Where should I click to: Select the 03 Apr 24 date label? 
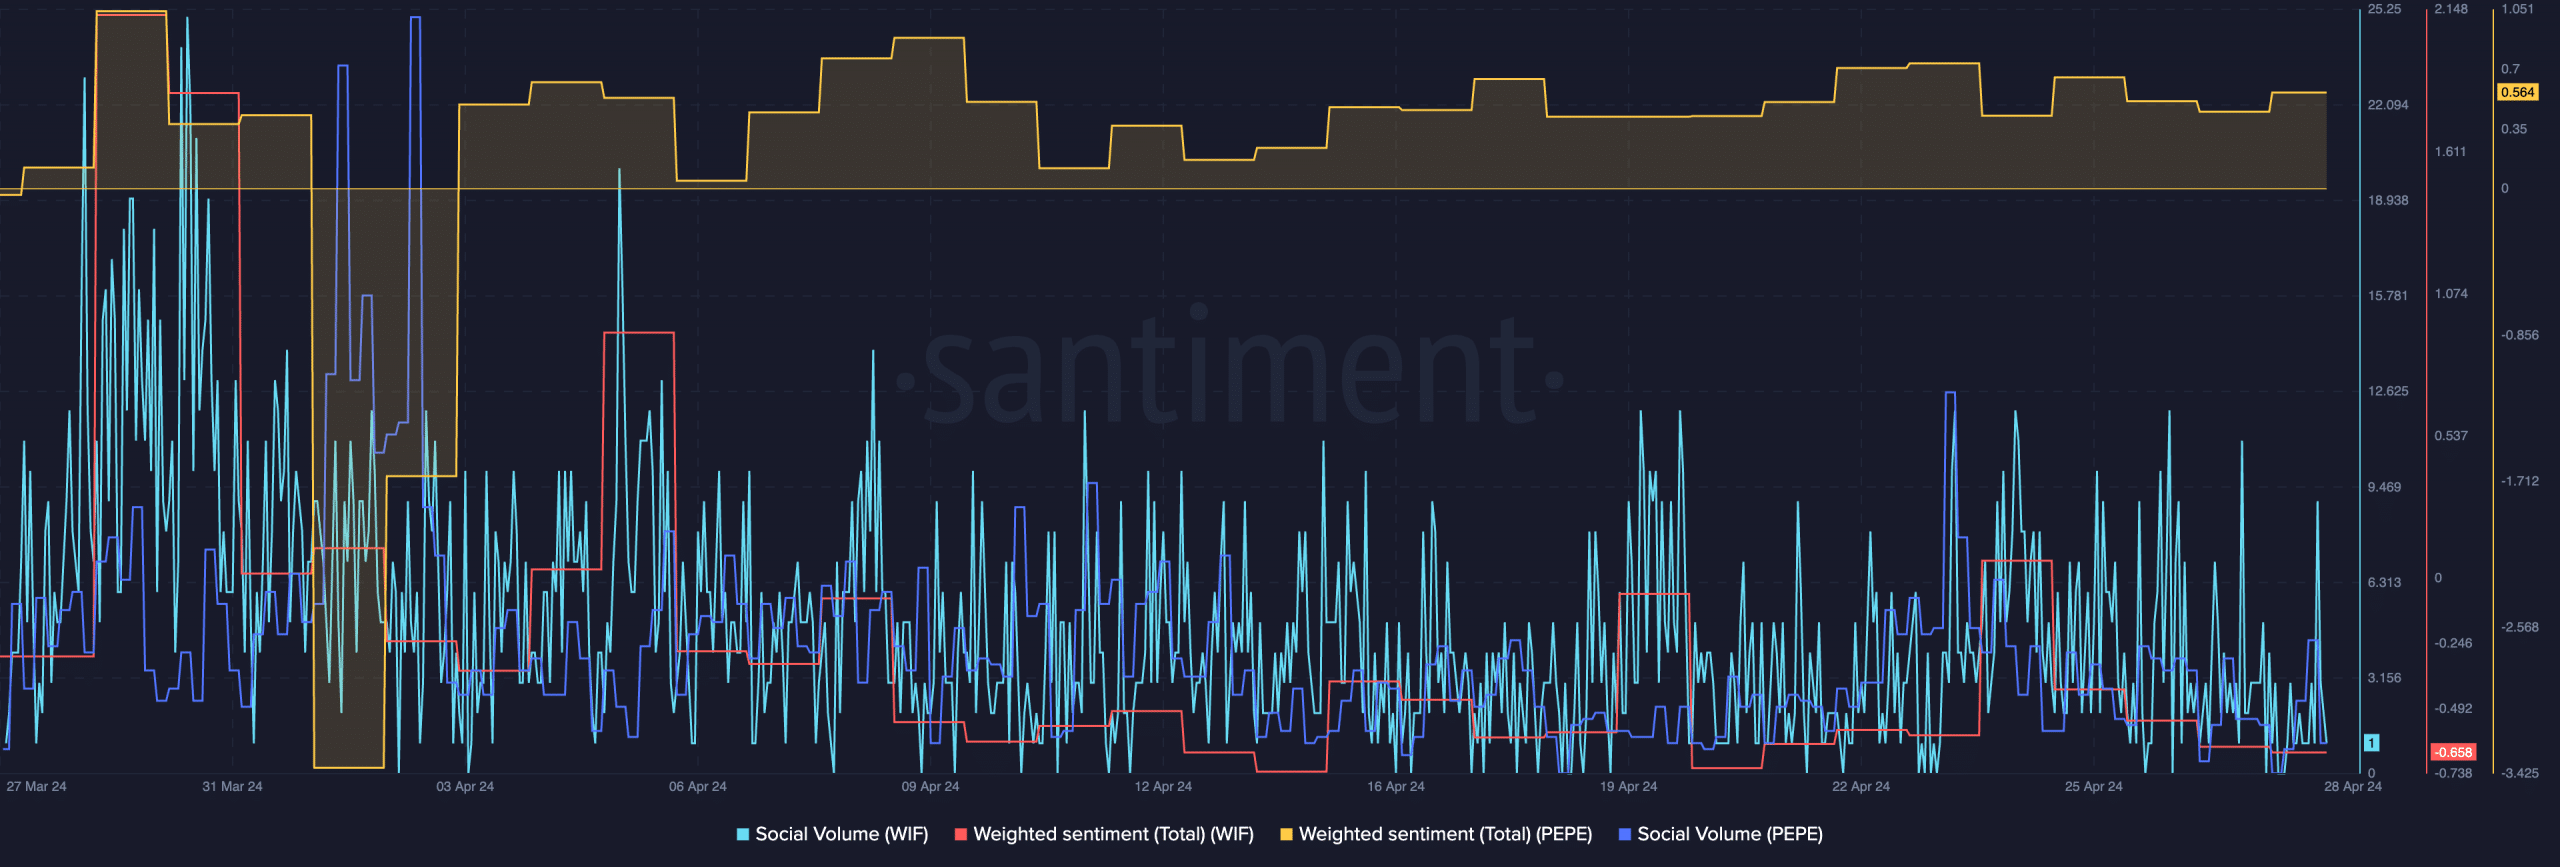click(x=465, y=787)
